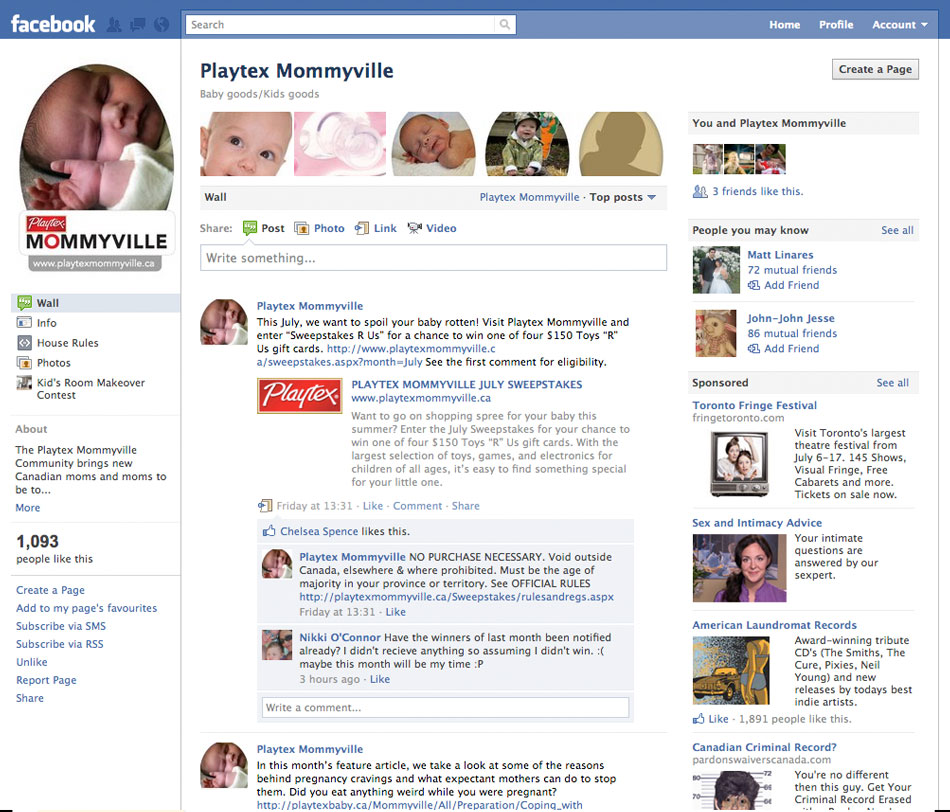Screen dimensions: 950x812
Task: Click the 'Write a comment...' field
Action: 445,707
